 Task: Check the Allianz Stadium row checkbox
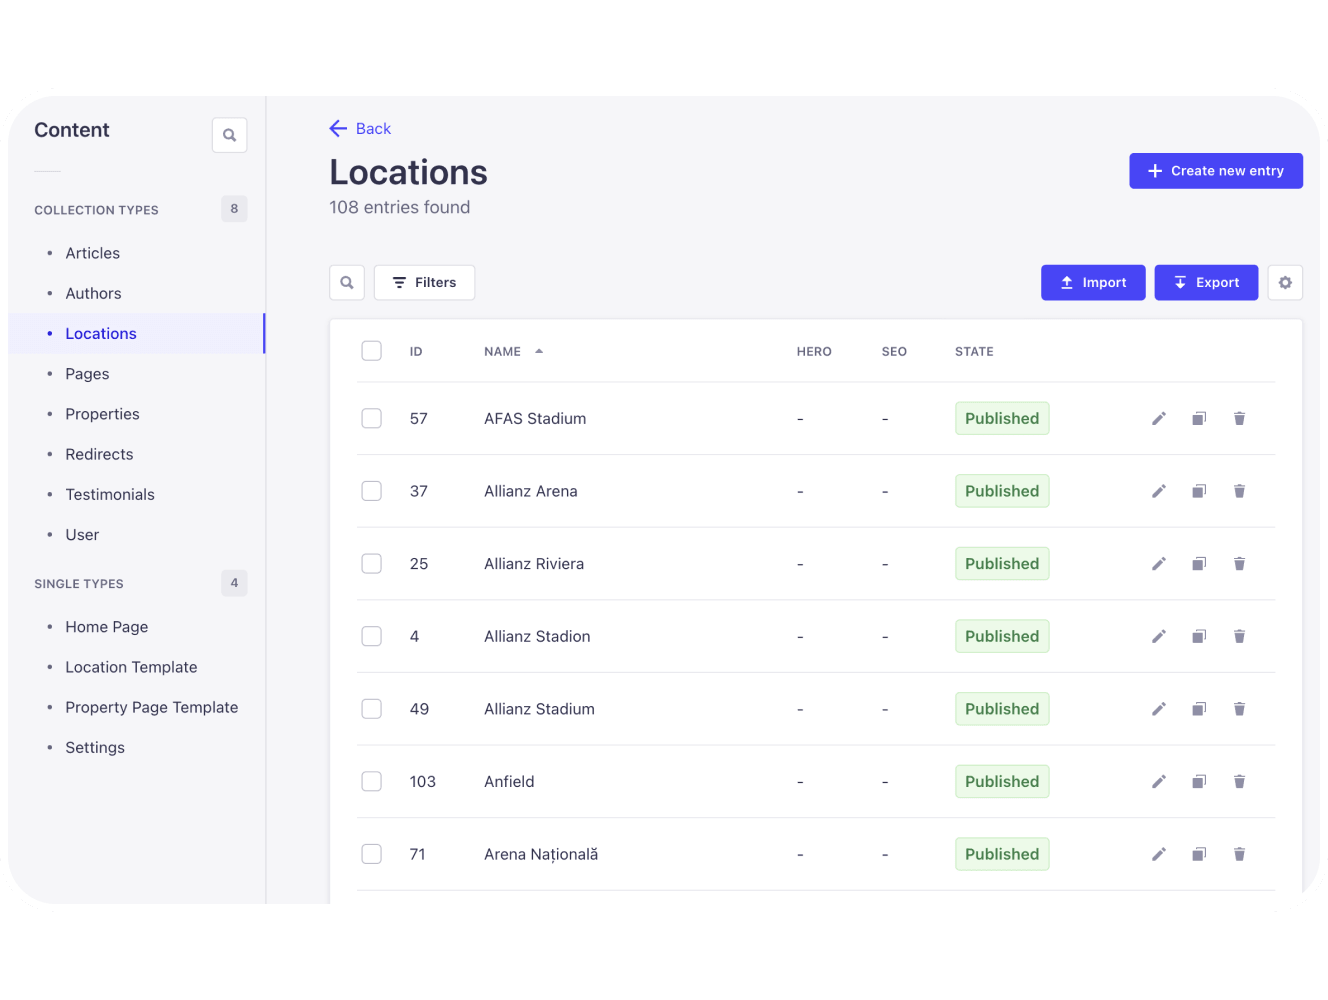(x=371, y=709)
